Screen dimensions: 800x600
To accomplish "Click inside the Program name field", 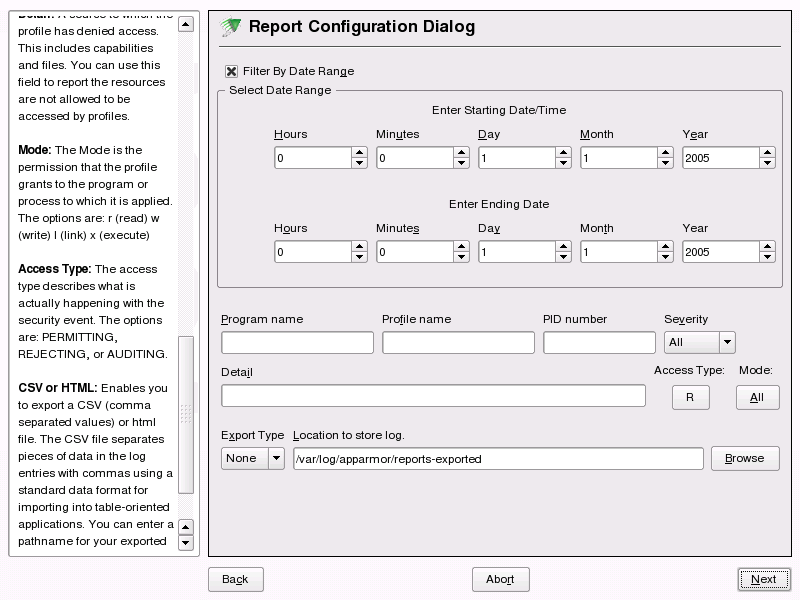I will click(x=295, y=342).
